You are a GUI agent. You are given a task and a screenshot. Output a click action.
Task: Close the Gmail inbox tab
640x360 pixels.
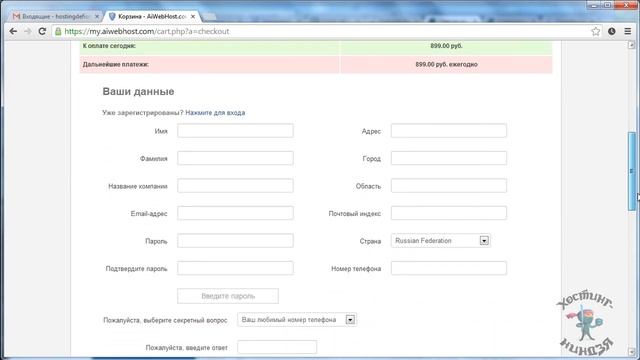(x=97, y=16)
